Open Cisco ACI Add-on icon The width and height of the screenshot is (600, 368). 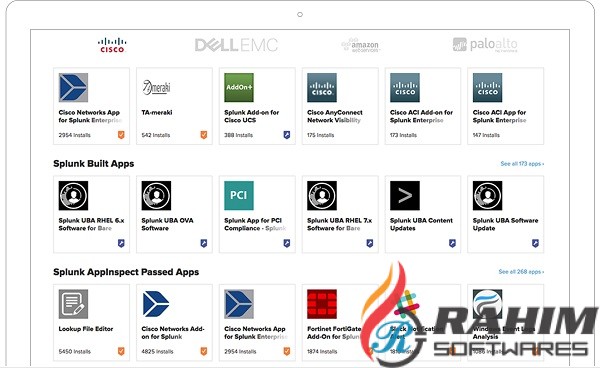point(405,88)
